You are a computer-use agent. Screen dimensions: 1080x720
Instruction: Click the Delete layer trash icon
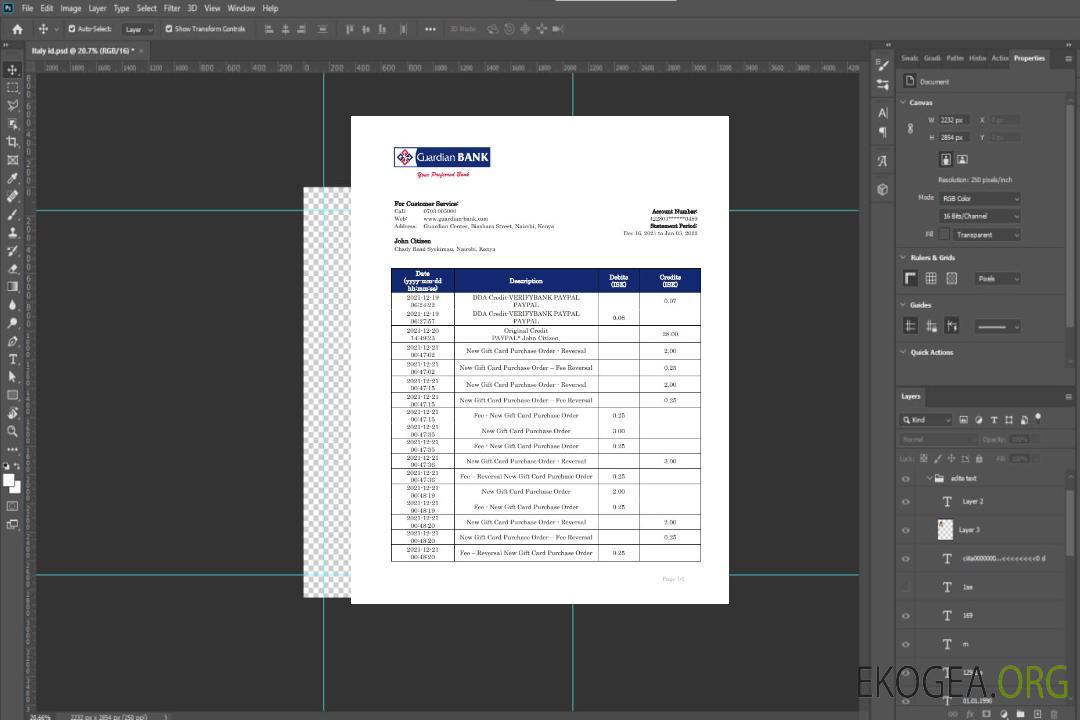(1054, 714)
